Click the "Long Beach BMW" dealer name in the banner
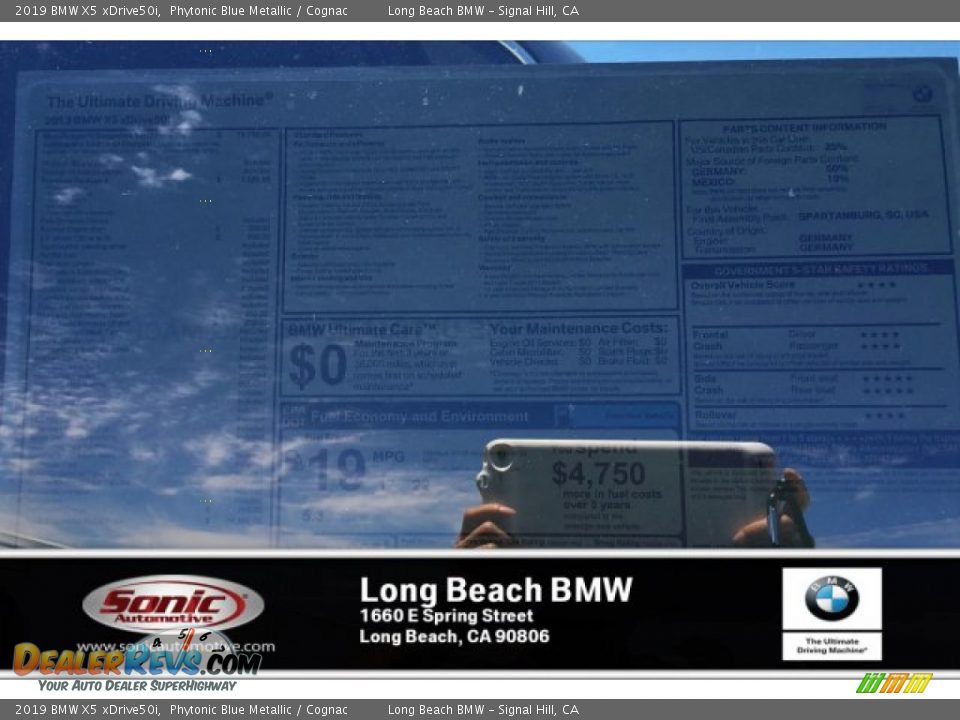The width and height of the screenshot is (960, 720). [x=496, y=590]
